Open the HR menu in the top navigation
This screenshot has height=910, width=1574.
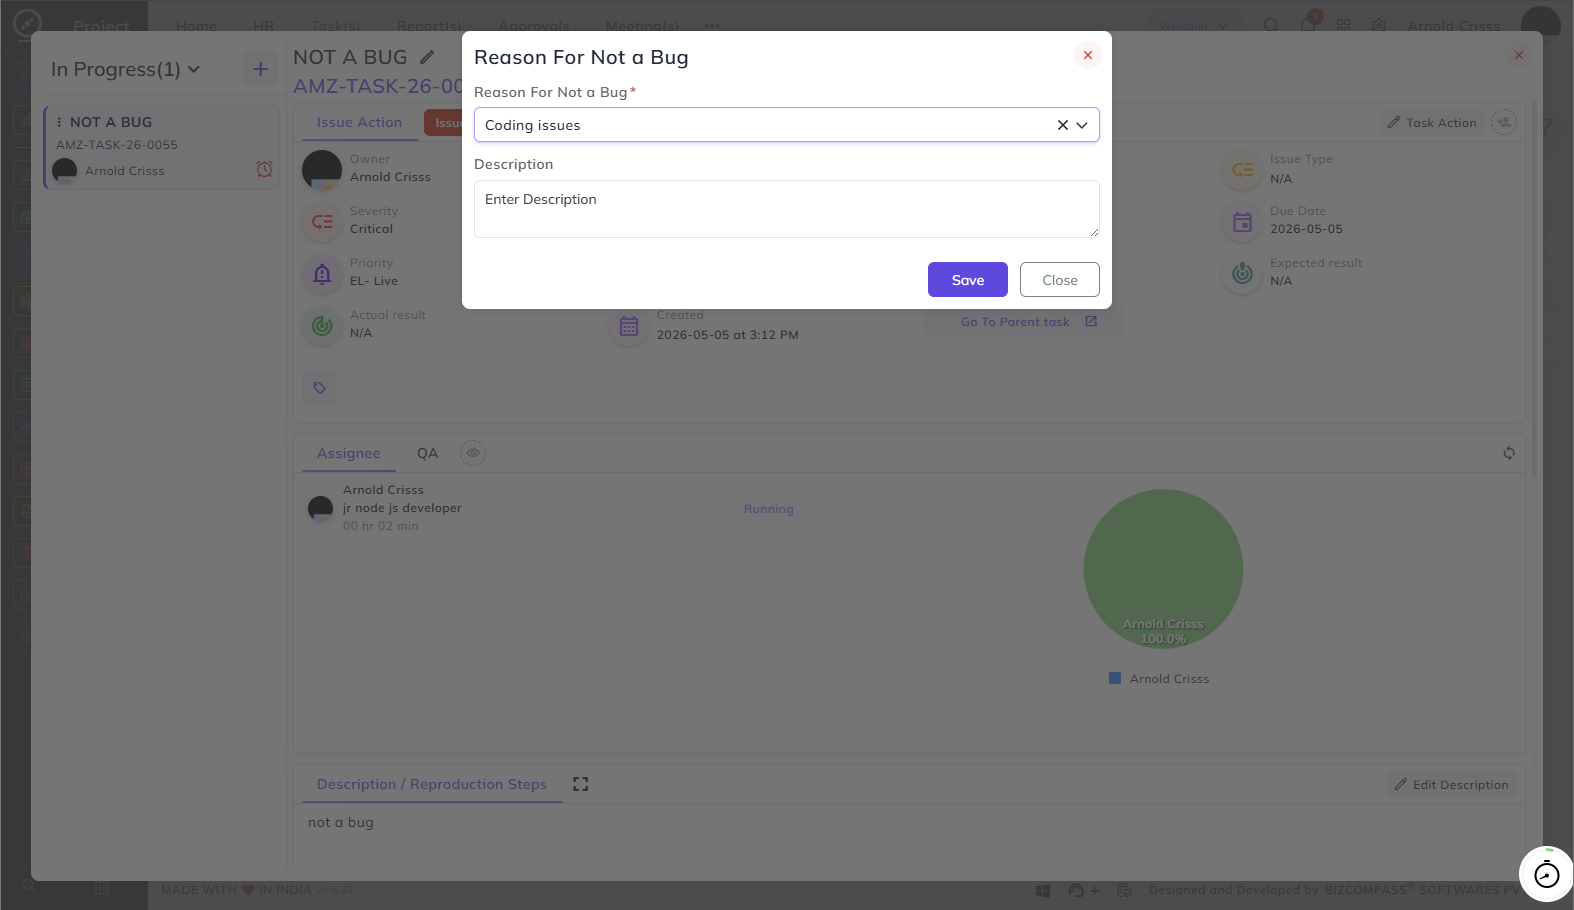(263, 26)
